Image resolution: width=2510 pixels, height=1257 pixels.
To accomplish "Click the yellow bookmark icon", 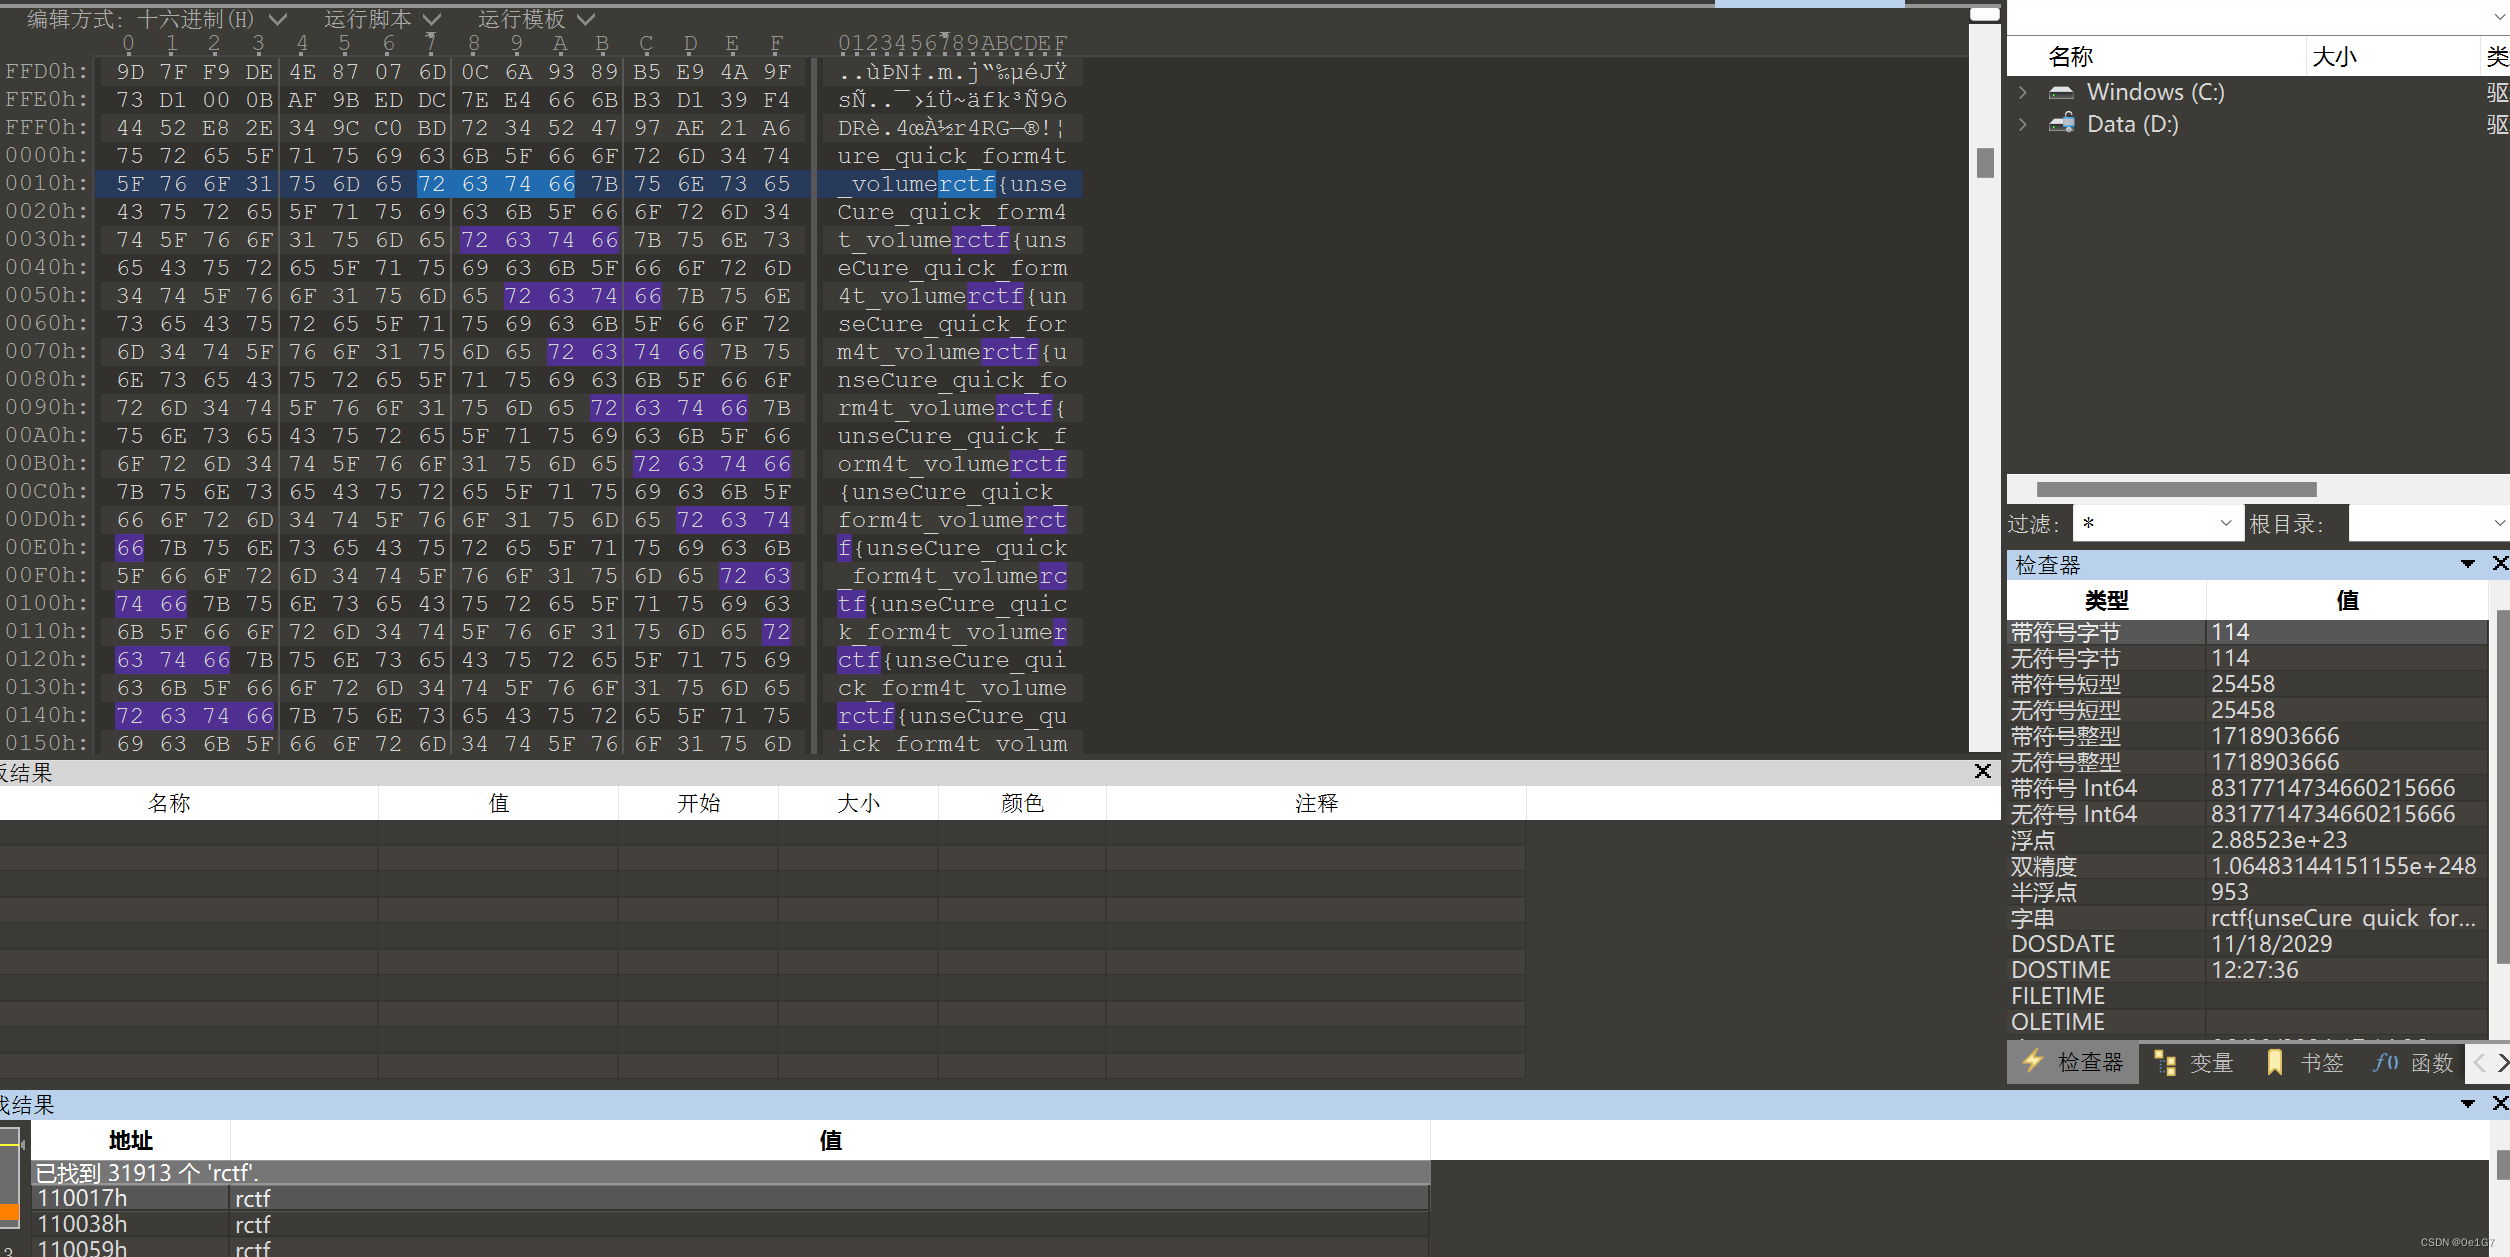I will coord(2274,1063).
